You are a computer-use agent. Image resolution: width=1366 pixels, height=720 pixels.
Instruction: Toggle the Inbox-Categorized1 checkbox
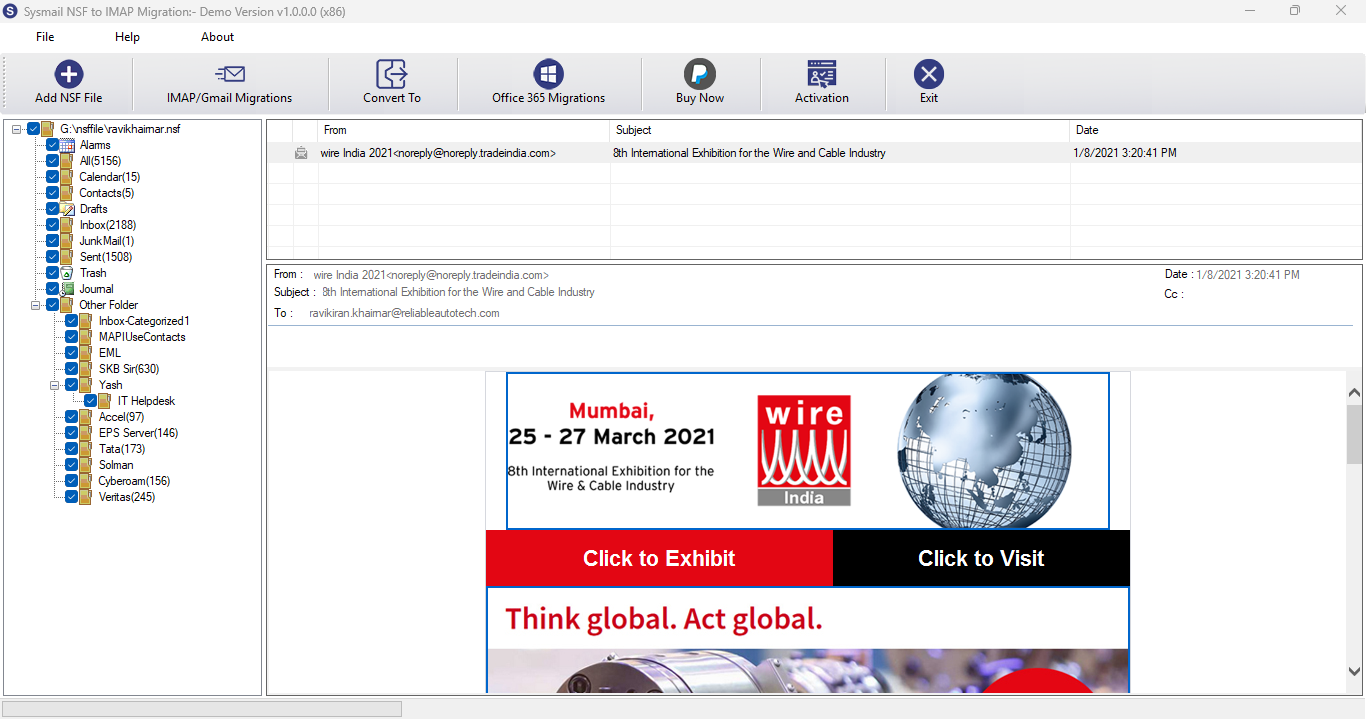click(72, 321)
